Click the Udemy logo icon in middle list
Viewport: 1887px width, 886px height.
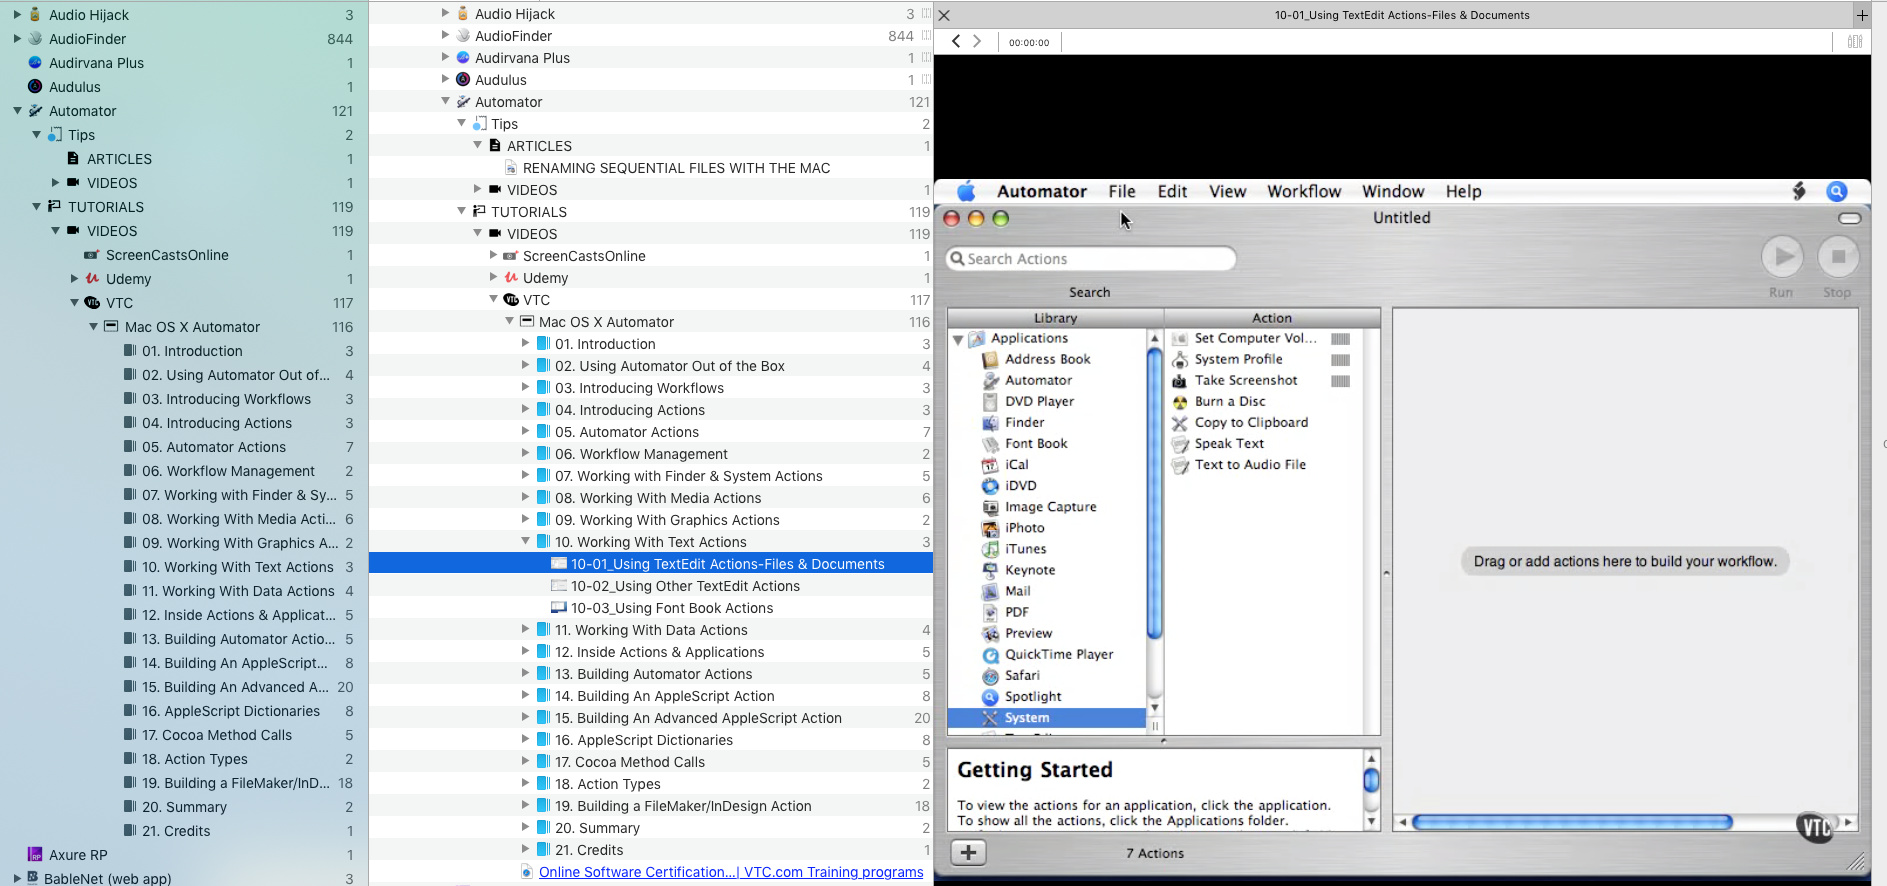pos(511,278)
